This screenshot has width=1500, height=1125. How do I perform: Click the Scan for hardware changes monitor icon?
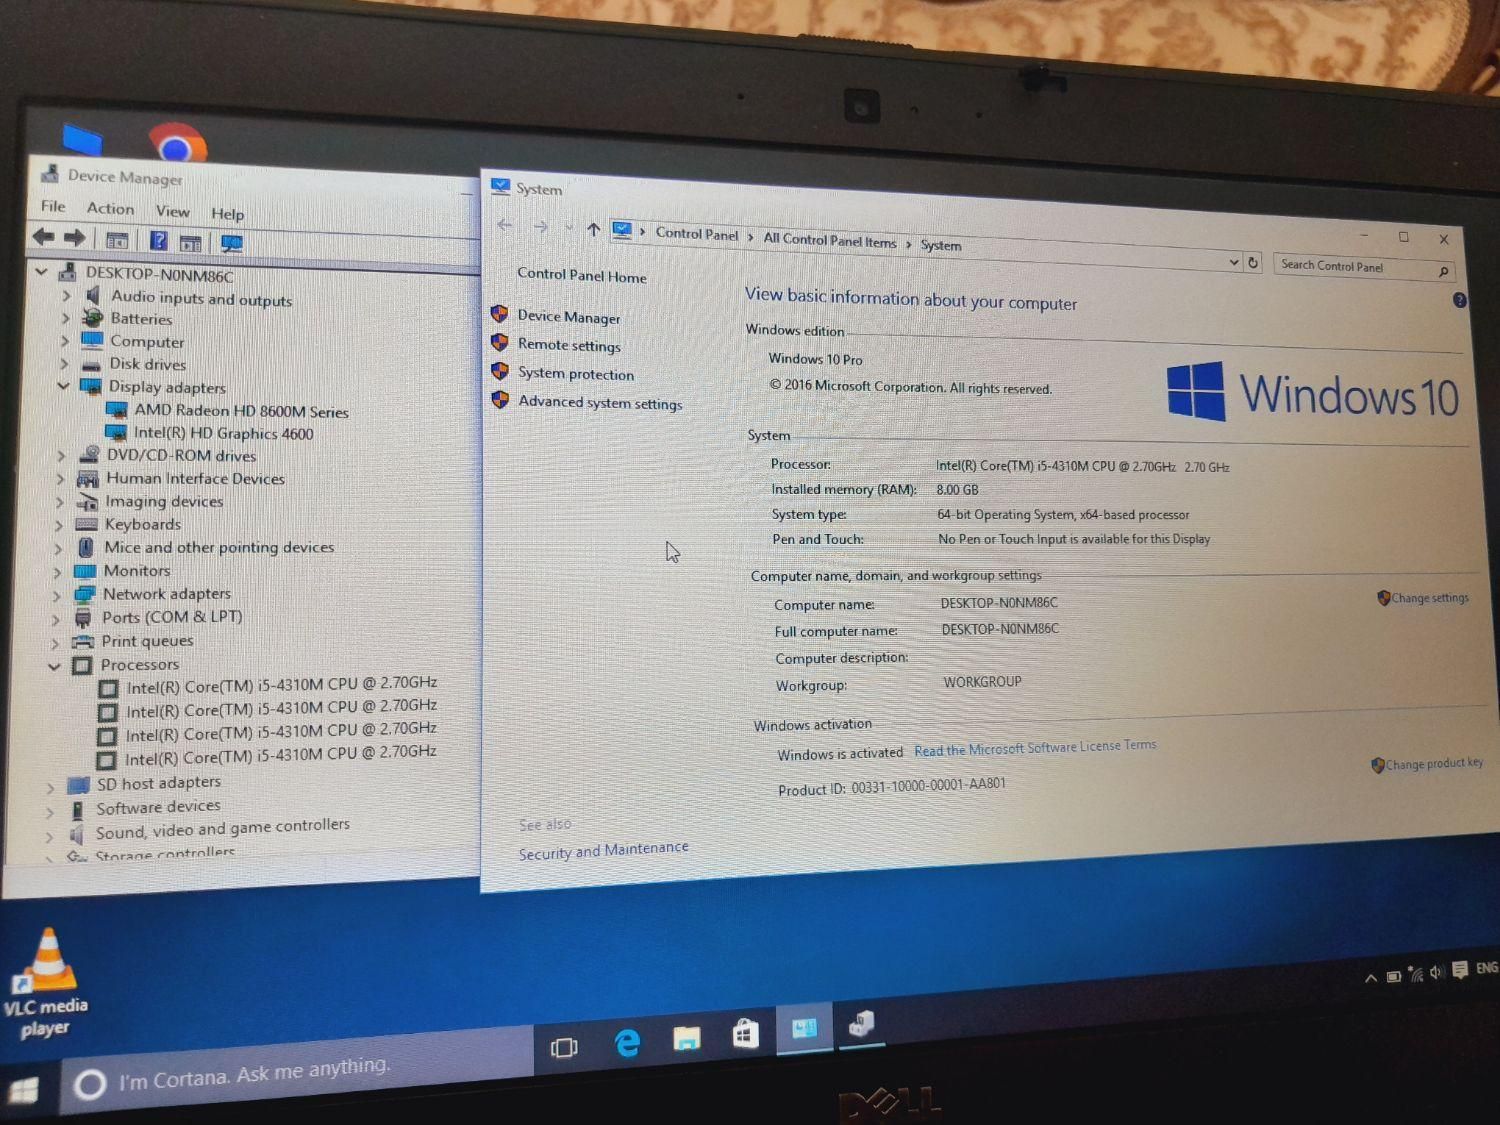pyautogui.click(x=231, y=243)
